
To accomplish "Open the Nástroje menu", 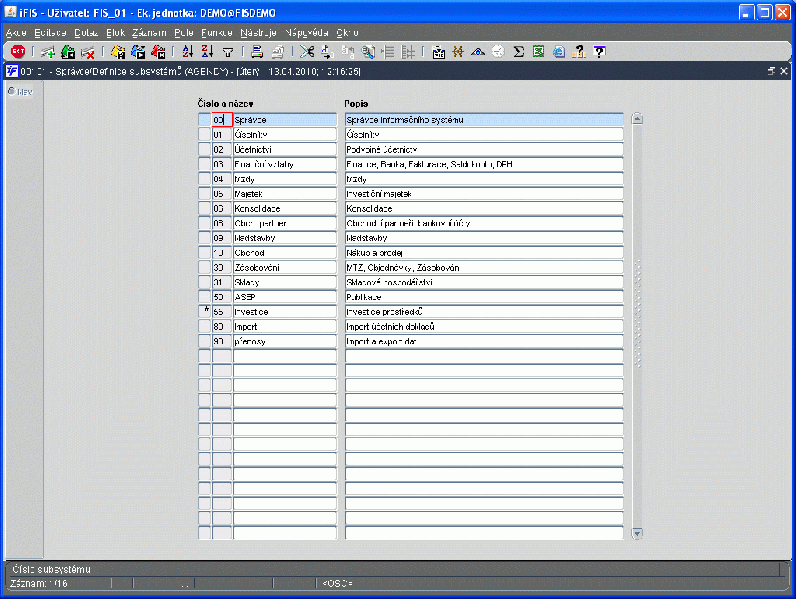I will point(258,32).
